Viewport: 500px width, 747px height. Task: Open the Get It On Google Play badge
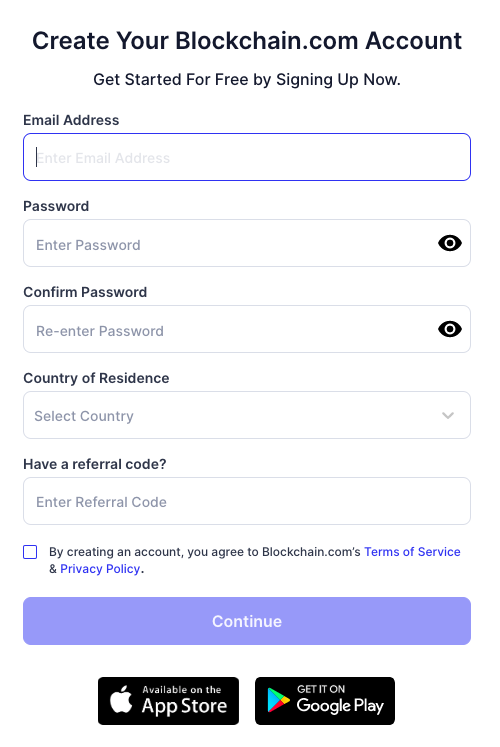pyautogui.click(x=325, y=701)
